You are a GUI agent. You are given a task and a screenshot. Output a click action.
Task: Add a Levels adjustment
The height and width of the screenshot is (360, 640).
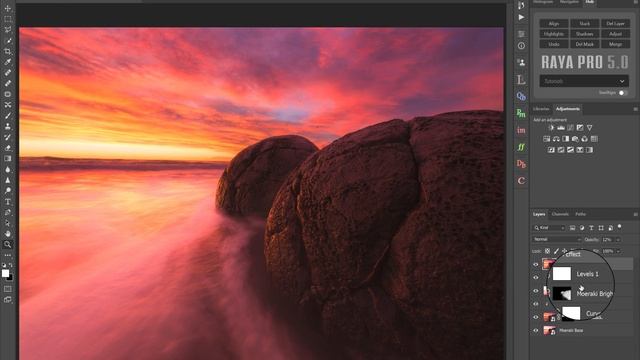point(561,128)
